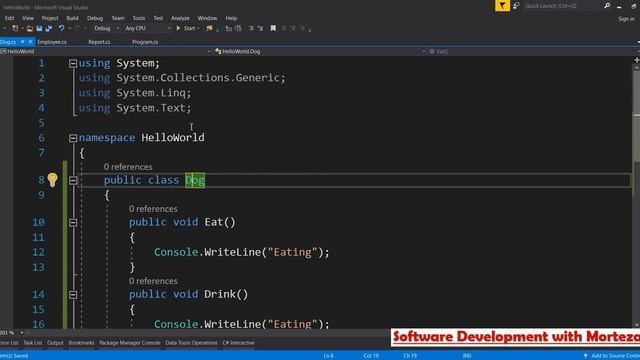Viewport: 640px width, 360px height.
Task: Open the Window menu
Action: coord(207,18)
